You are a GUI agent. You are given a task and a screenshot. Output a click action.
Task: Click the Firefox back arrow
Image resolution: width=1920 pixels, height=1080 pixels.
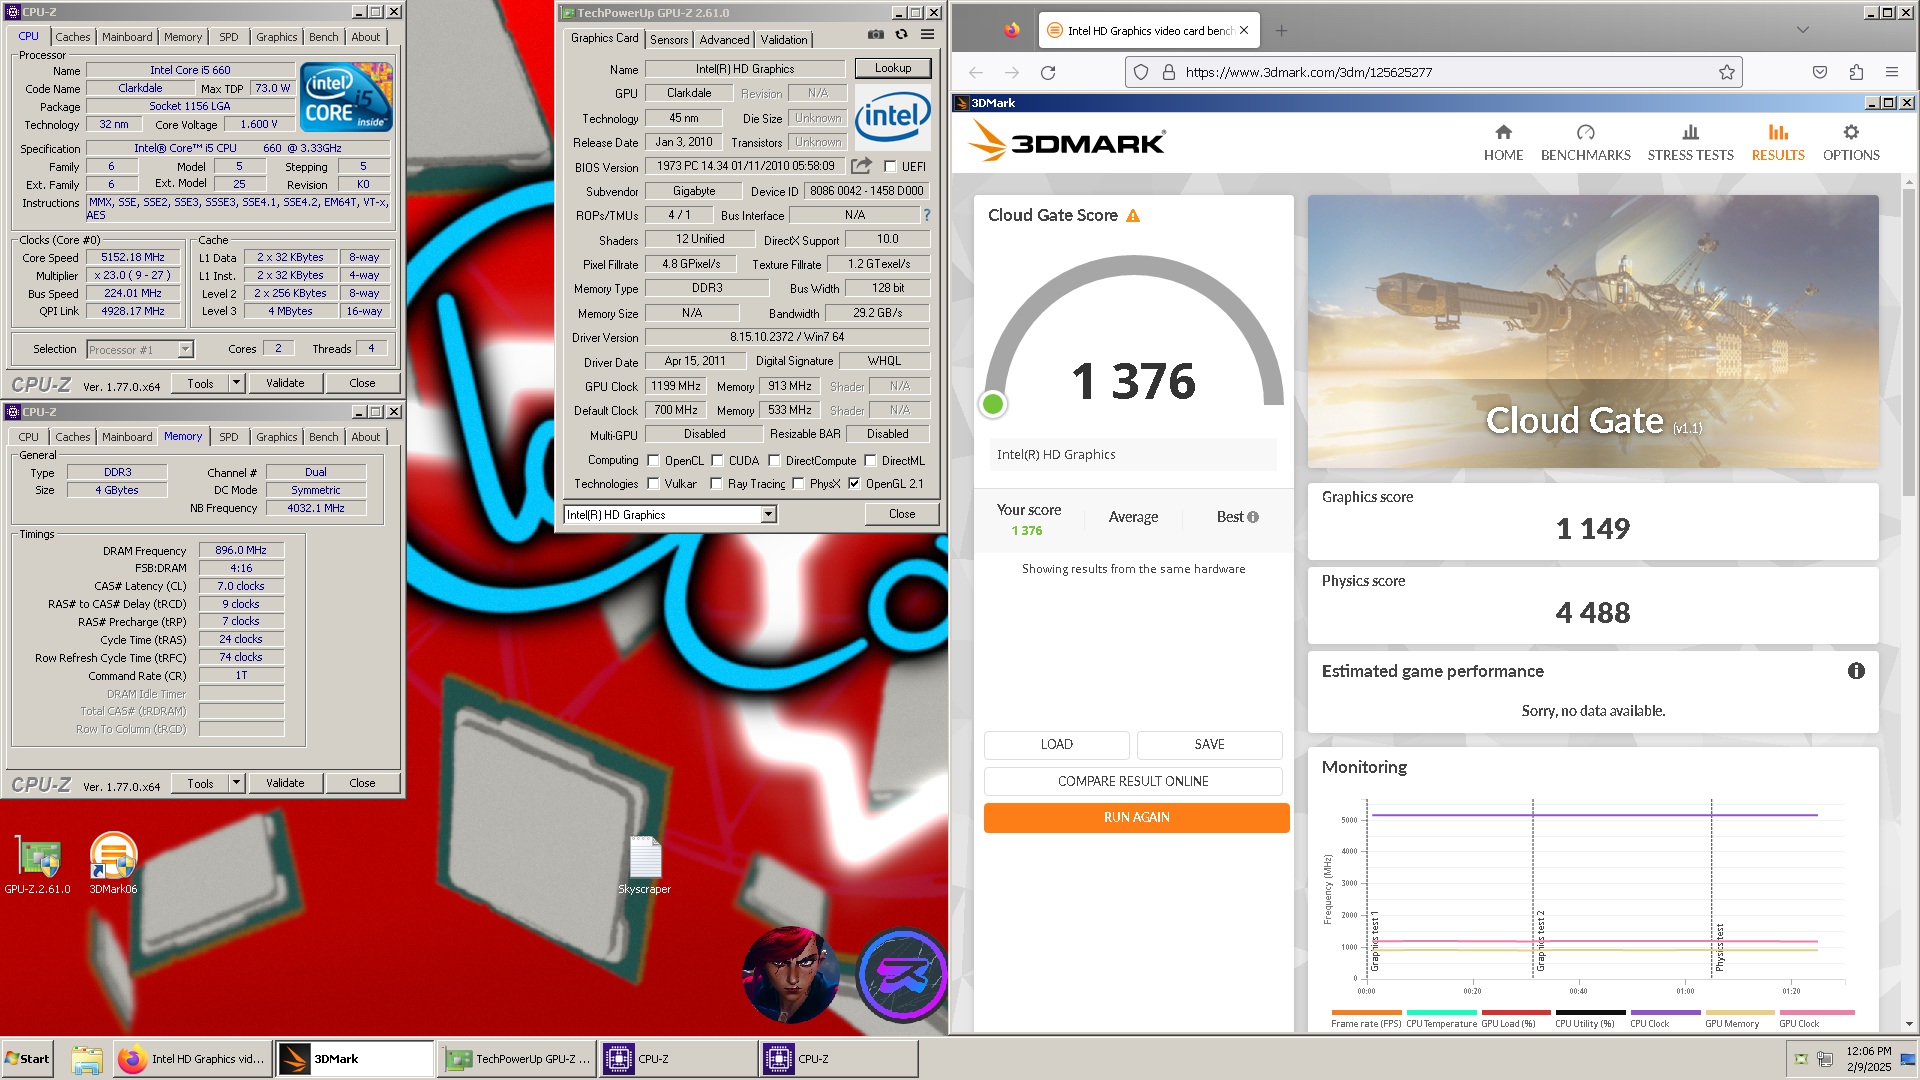(976, 72)
